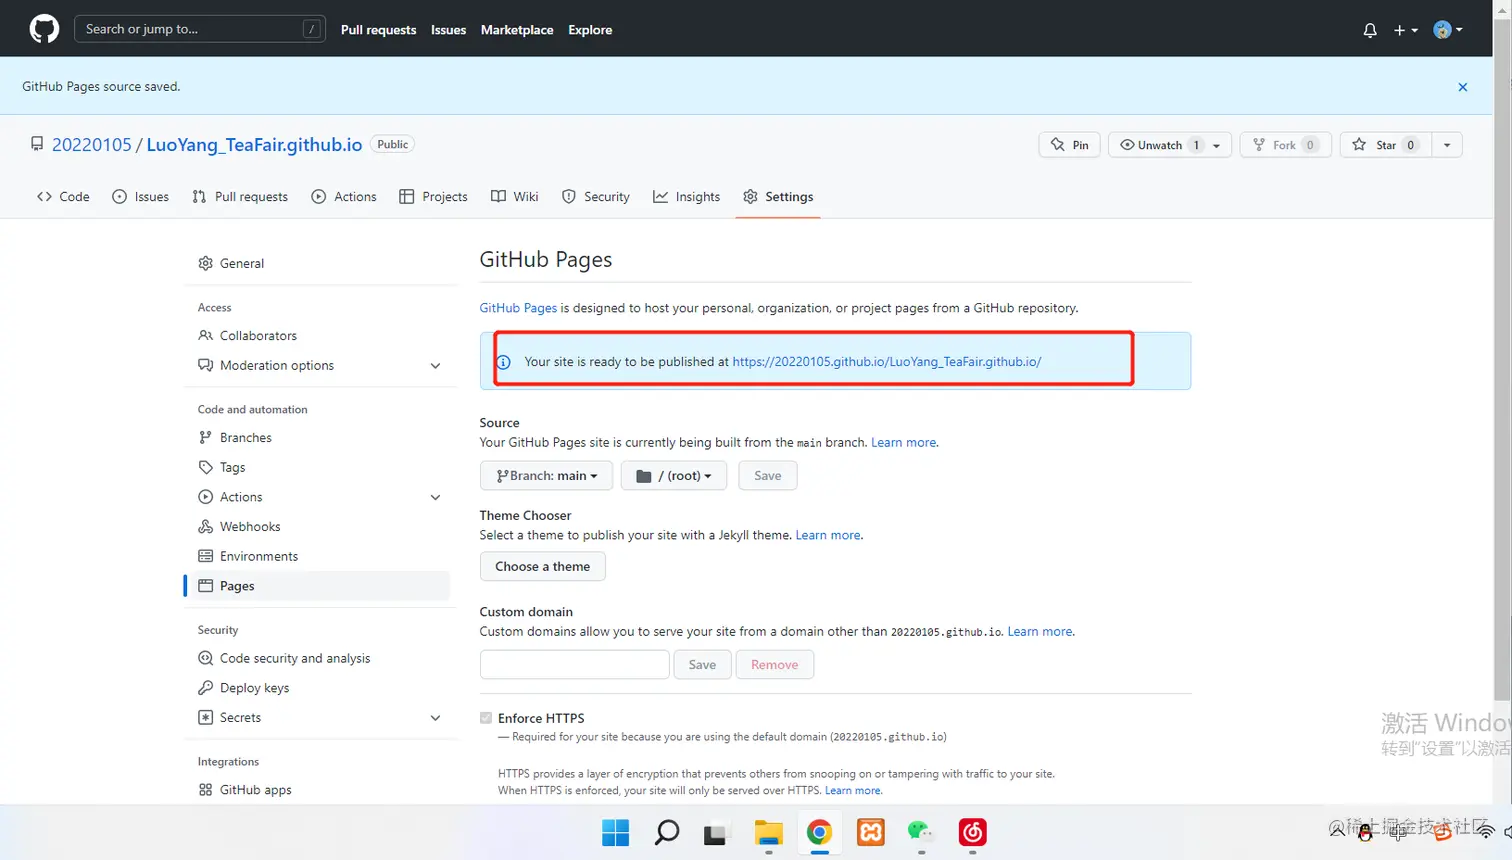The width and height of the screenshot is (1512, 860).
Task: Switch to the repository Pull requests tab
Action: pyautogui.click(x=240, y=197)
